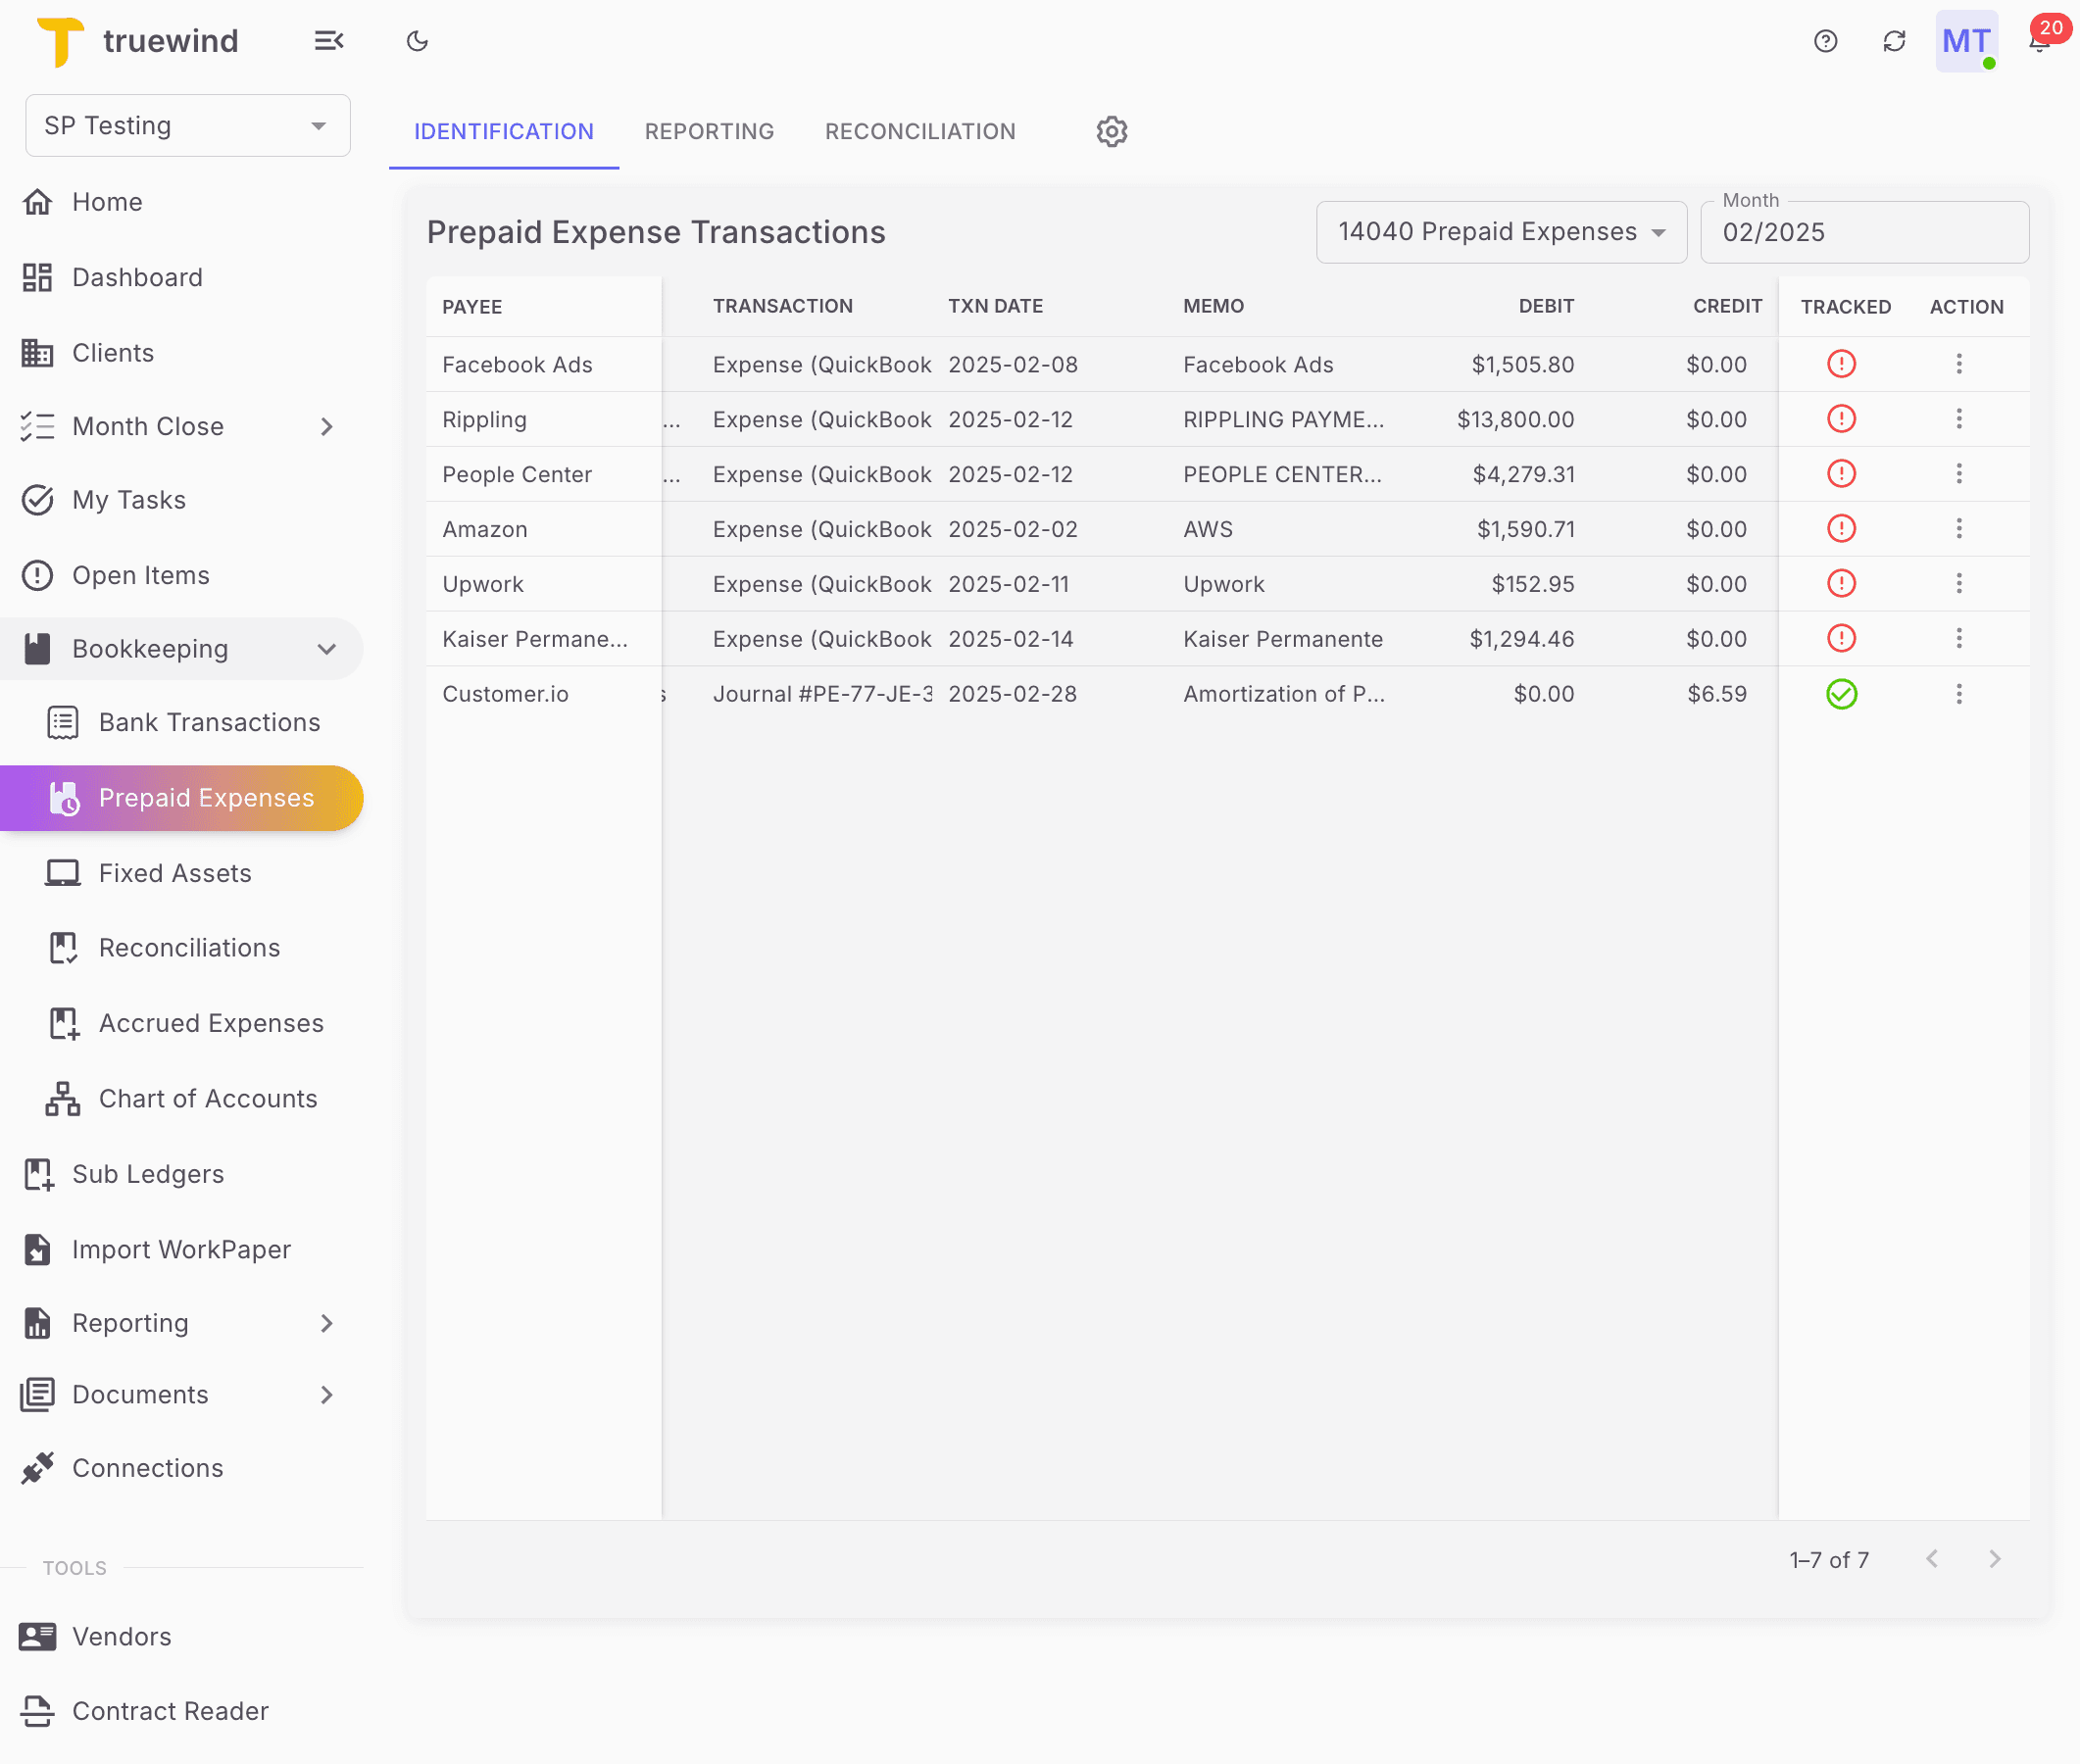Open the action menu on the Rippling row
This screenshot has width=2080, height=1764.
[1958, 419]
